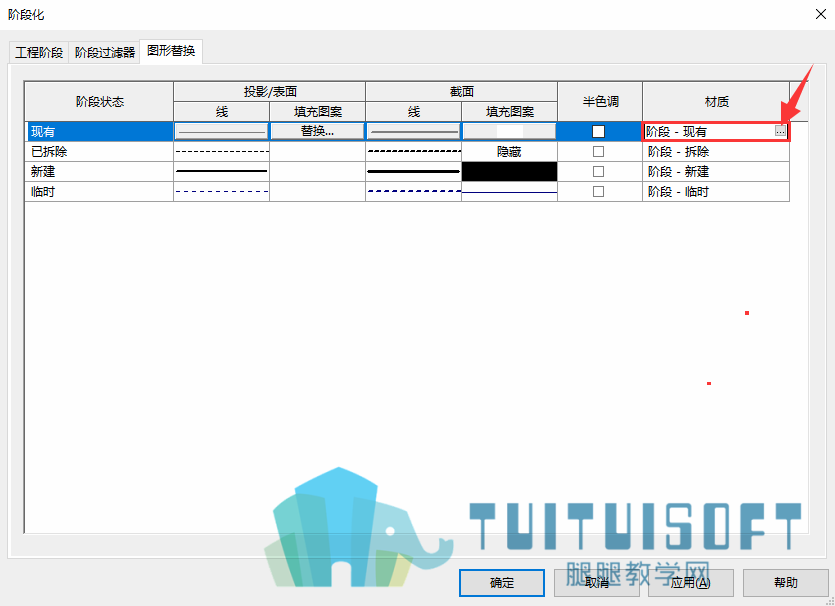Viewport: 835px width, 606px height.
Task: Click surface fill pattern cell of 临时
Action: point(317,192)
